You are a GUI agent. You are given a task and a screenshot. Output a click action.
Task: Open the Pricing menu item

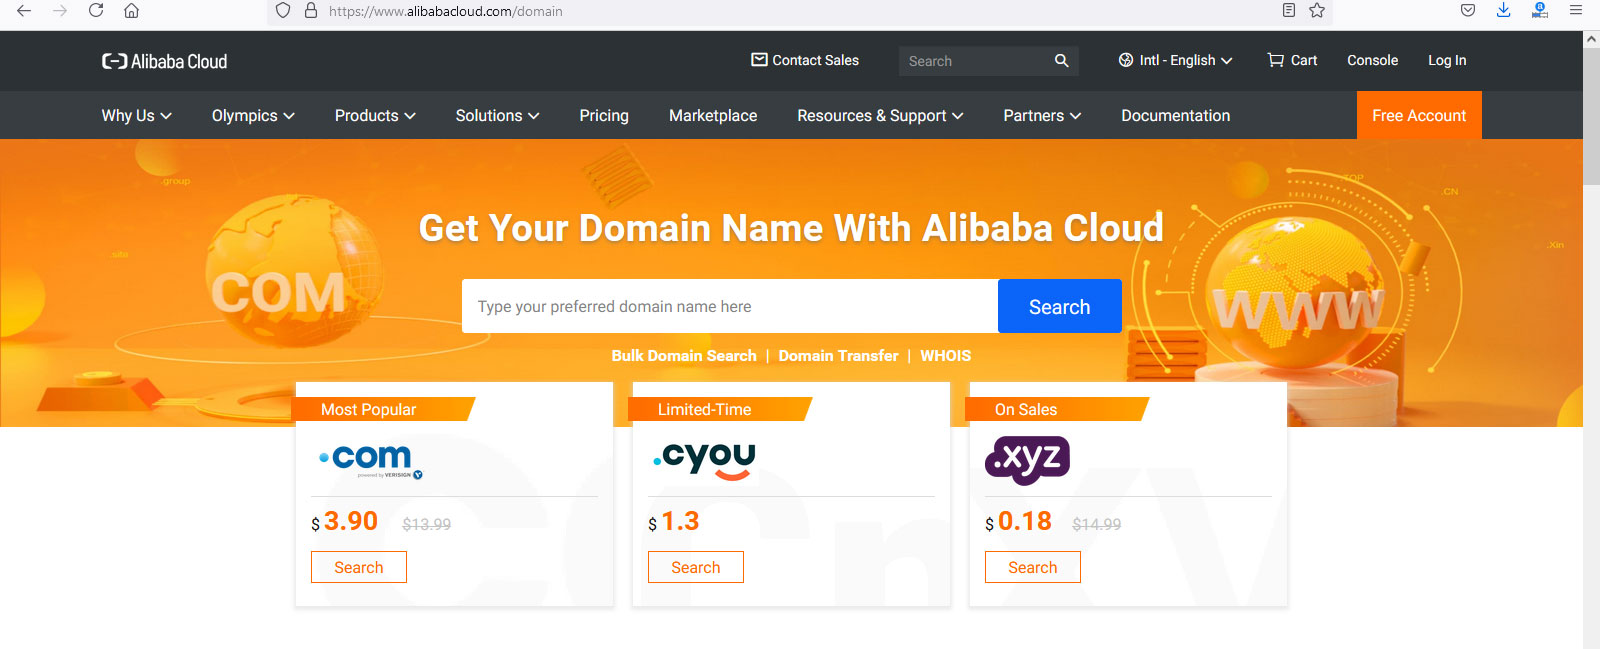pyautogui.click(x=604, y=116)
